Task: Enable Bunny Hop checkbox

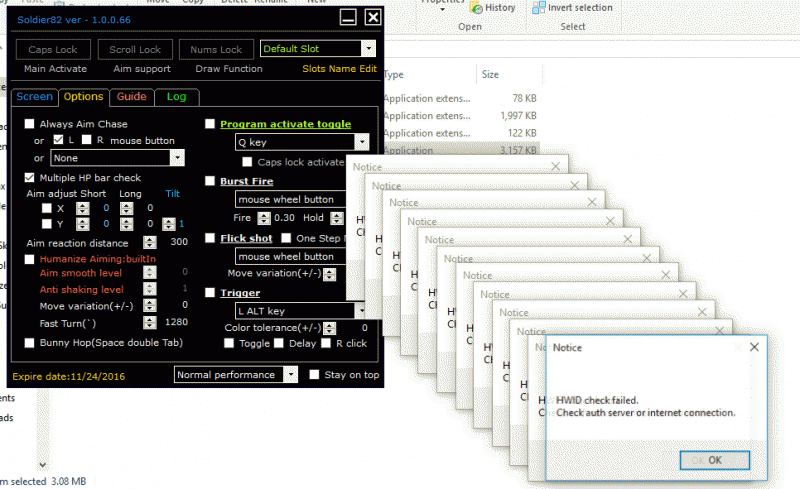Action: tap(30, 343)
